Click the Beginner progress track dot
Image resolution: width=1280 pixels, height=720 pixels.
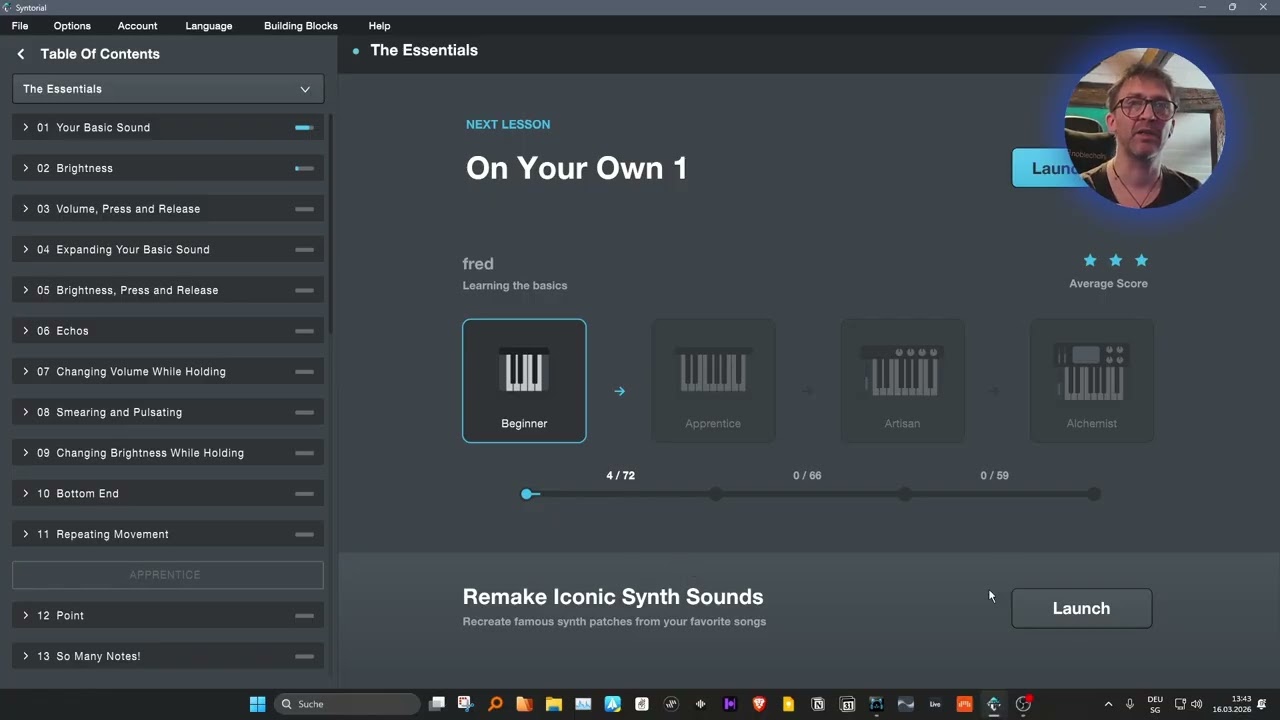pyautogui.click(x=527, y=494)
